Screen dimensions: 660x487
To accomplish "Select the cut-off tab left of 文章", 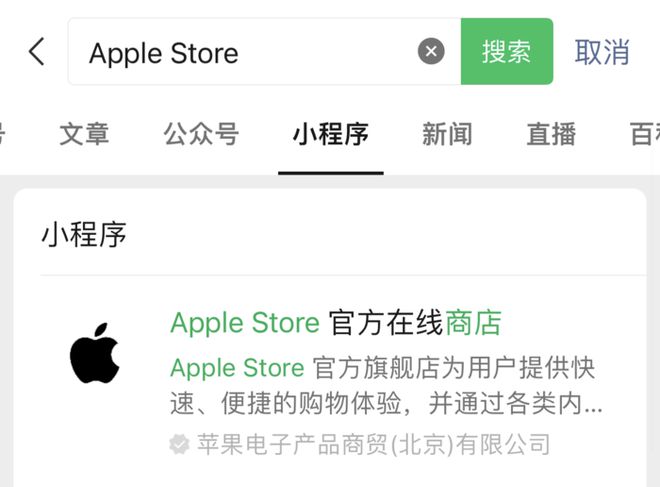I will coord(2,134).
